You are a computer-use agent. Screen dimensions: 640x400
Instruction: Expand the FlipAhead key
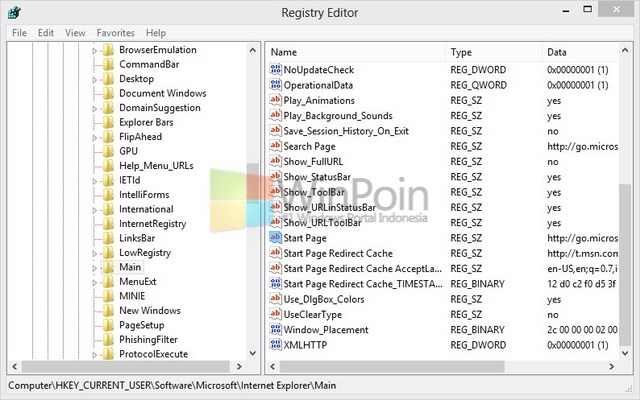tap(95, 138)
